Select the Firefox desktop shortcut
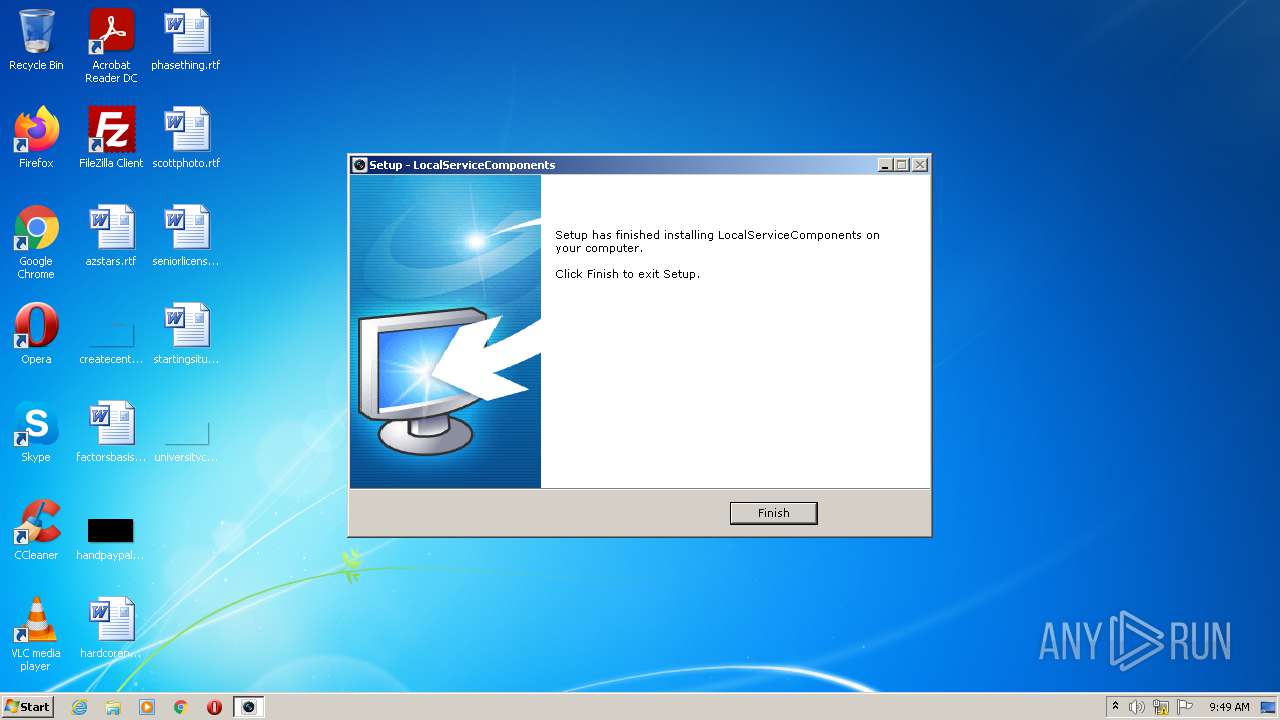Screen dimensions: 1280x720 [36, 138]
